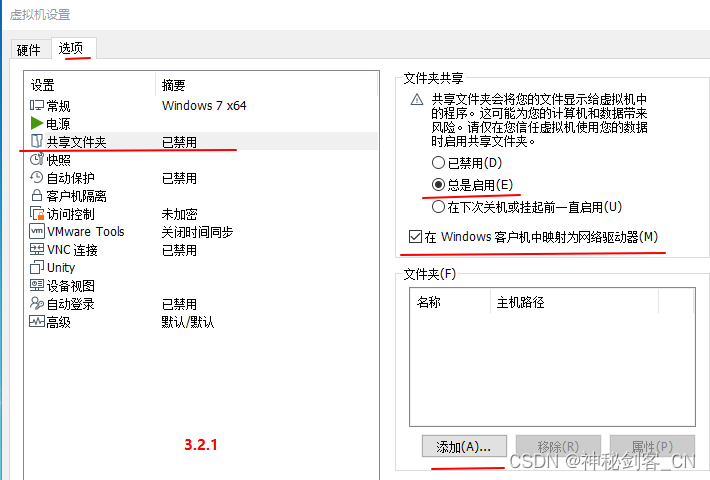This screenshot has height=480, width=710.
Task: Click the 自动保护 AutoProtect clock icon
Action: pos(37,178)
